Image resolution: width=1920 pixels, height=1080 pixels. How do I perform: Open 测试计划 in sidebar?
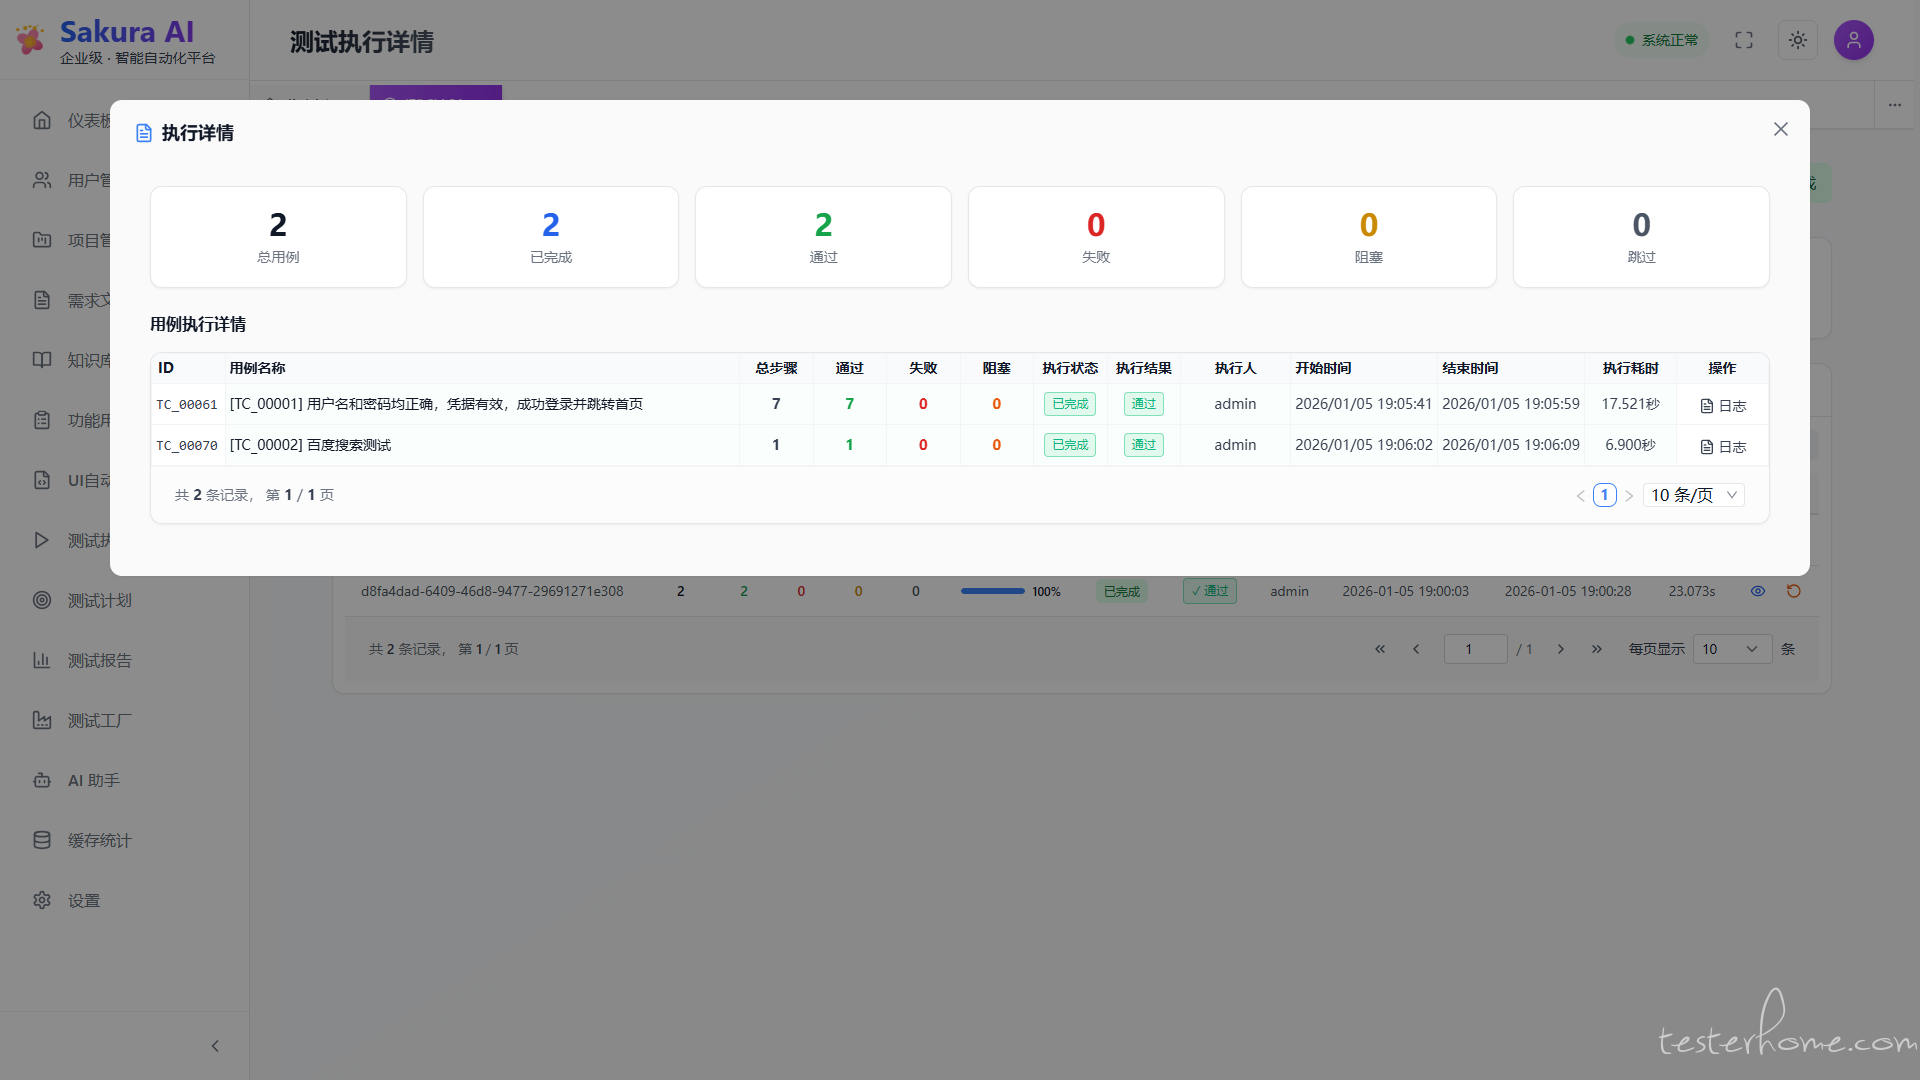click(x=99, y=600)
